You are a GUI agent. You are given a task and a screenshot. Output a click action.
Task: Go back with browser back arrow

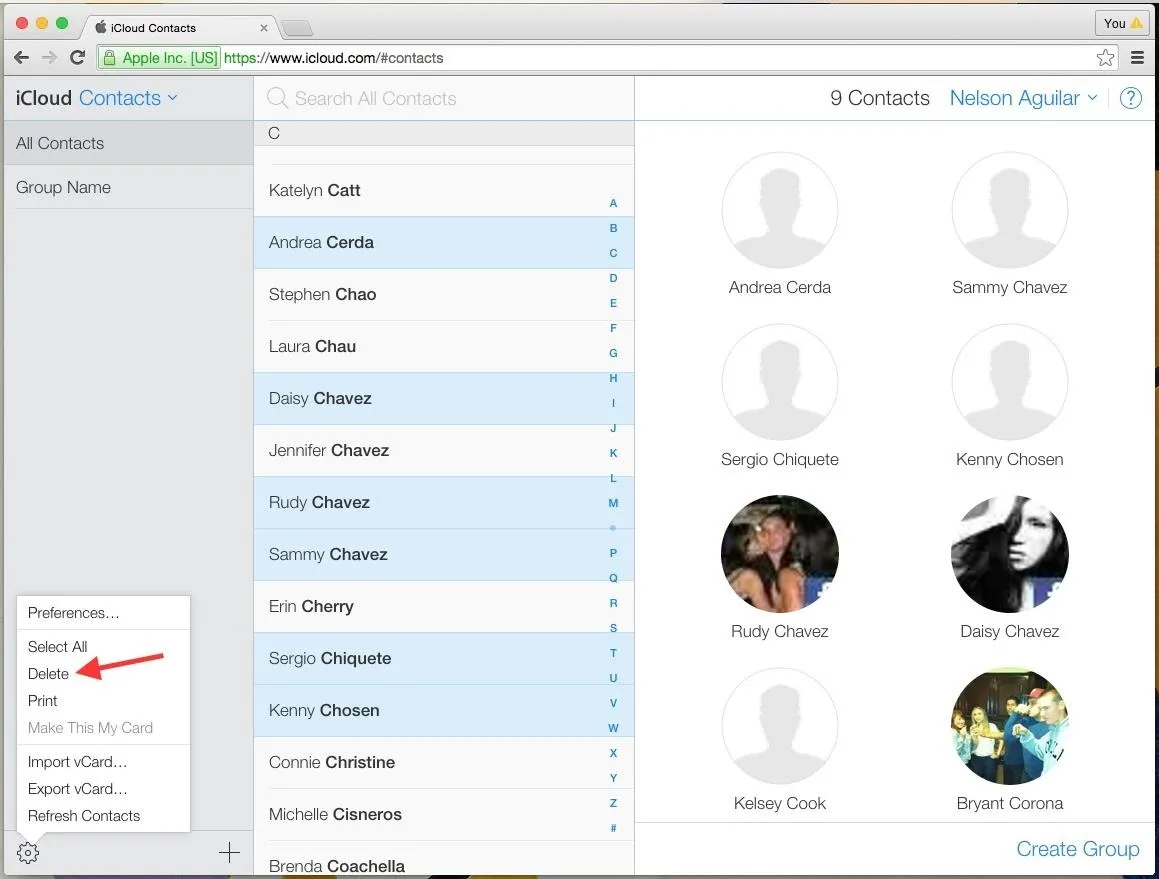coord(21,58)
